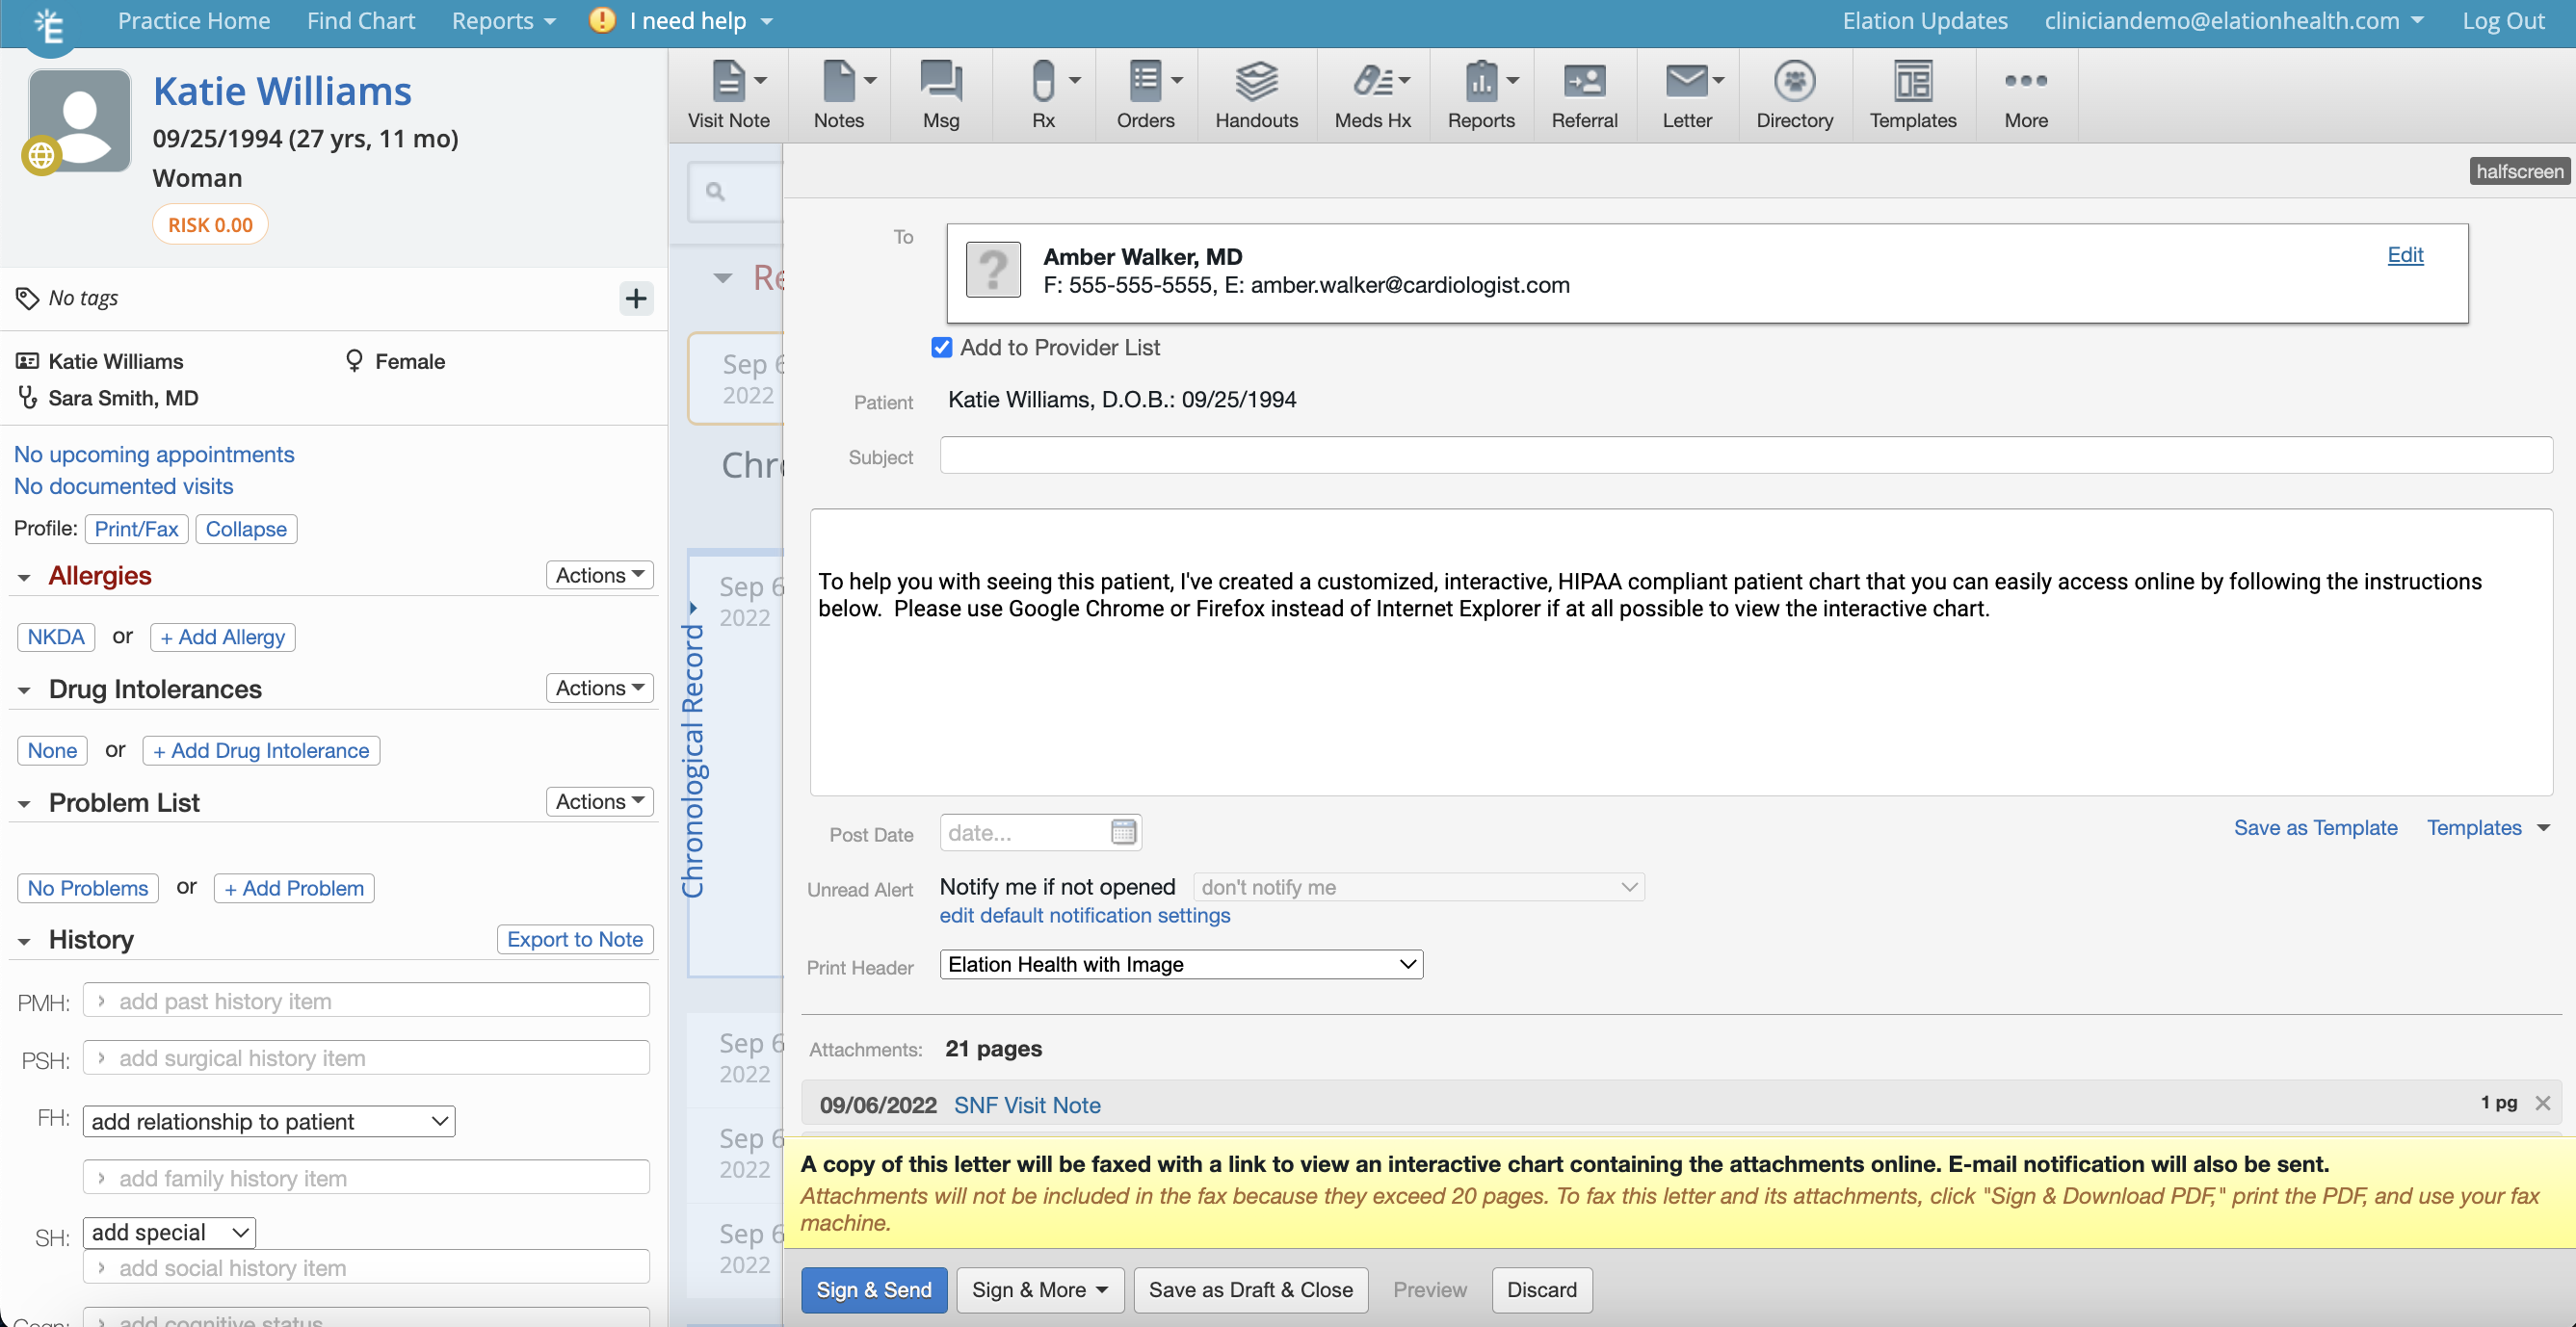This screenshot has width=2576, height=1327.
Task: Open Problem List Actions dropdown
Action: pyautogui.click(x=599, y=801)
